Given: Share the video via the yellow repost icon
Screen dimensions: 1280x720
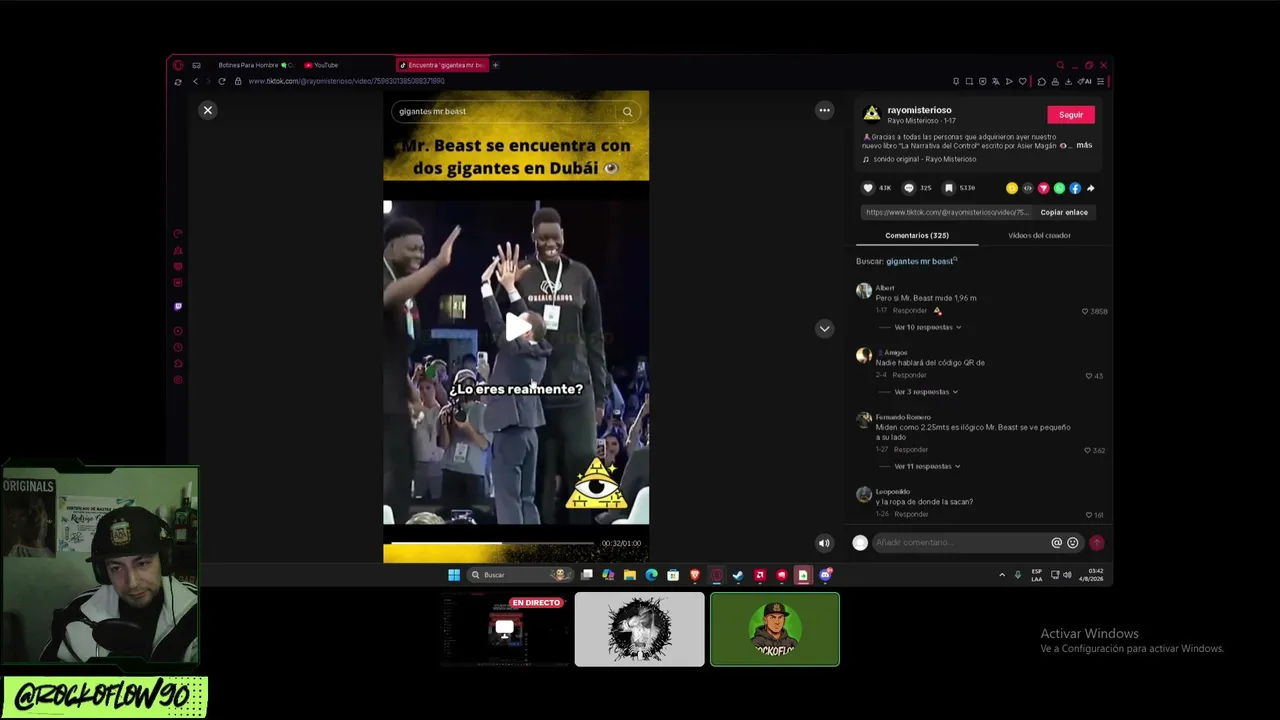Looking at the screenshot, I should (x=1012, y=188).
